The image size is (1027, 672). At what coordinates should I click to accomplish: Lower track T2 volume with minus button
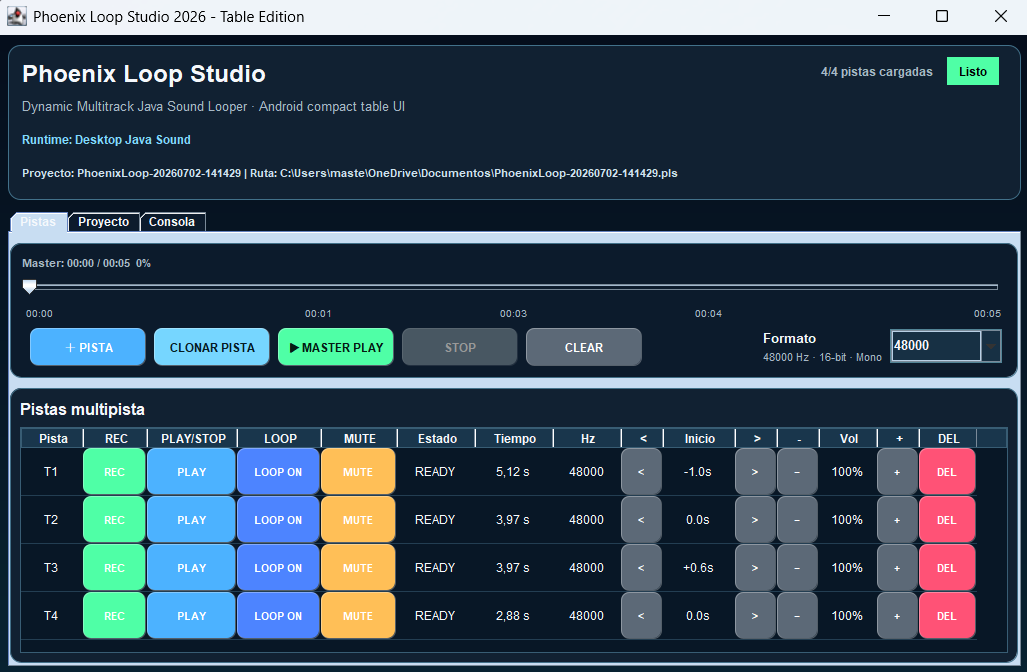point(796,520)
